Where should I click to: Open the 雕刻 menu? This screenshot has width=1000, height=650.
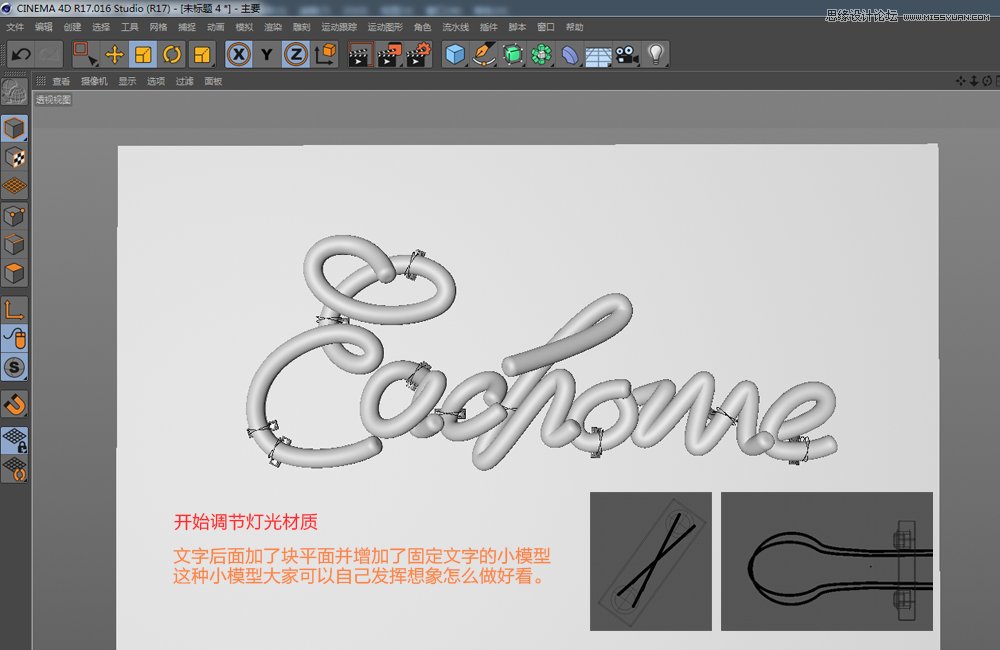(x=302, y=27)
